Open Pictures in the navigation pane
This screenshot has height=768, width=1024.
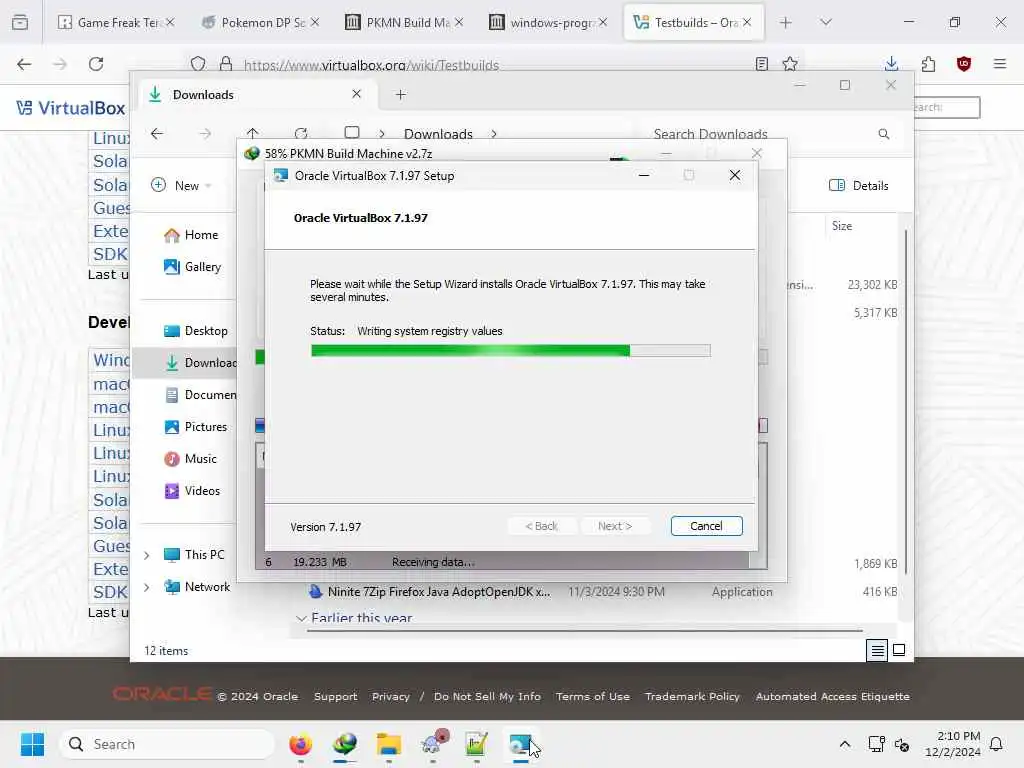[x=195, y=426]
